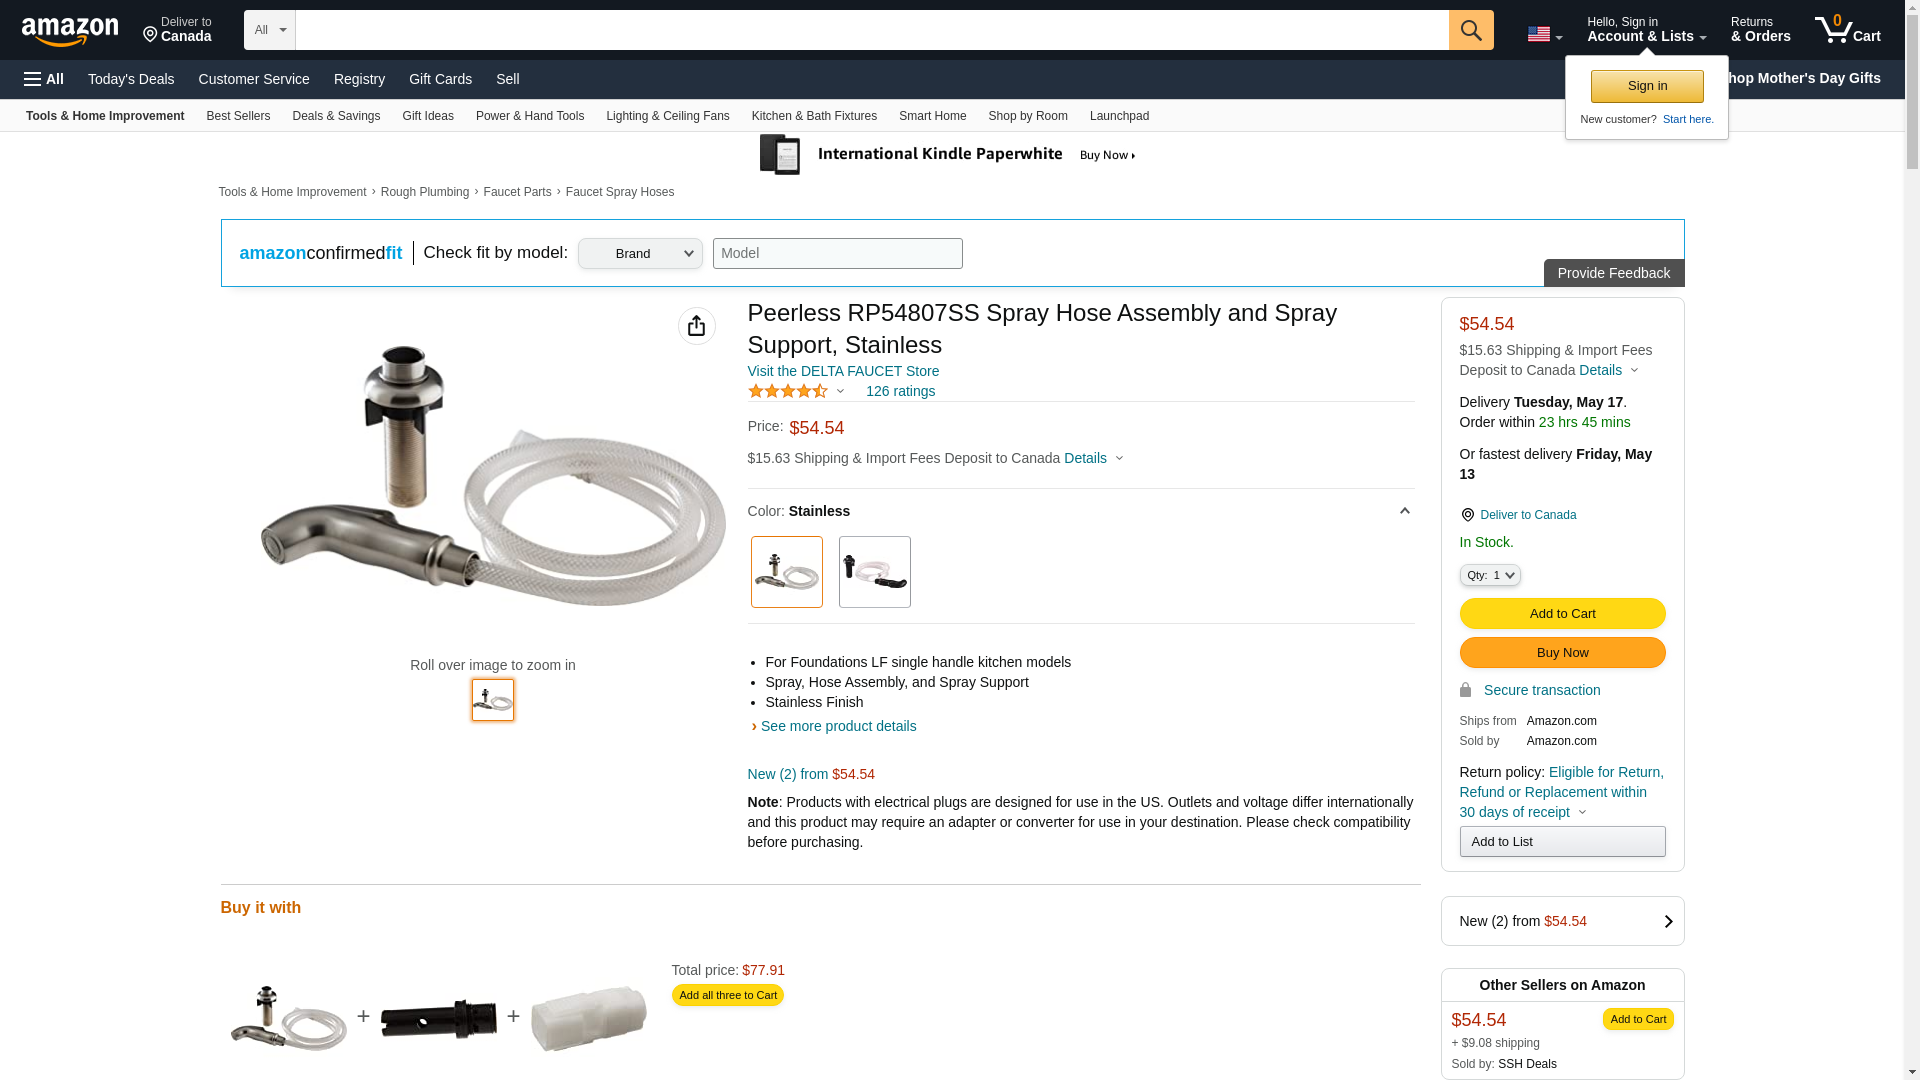The width and height of the screenshot is (1920, 1080).
Task: Select the black color variant swatch
Action: 874,572
